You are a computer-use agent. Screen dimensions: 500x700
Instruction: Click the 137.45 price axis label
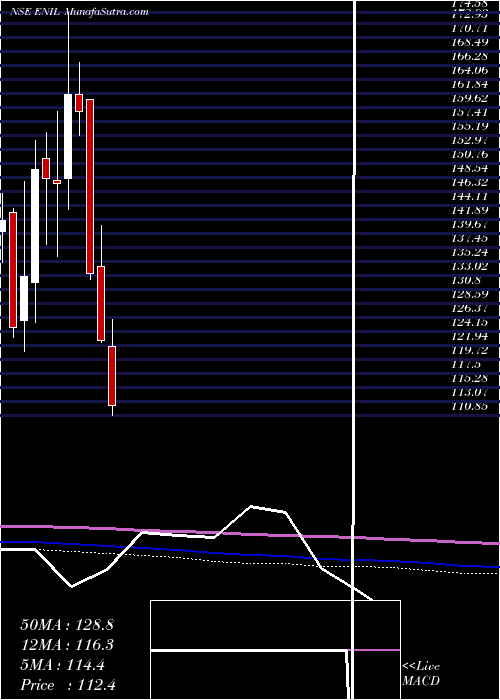pos(472,238)
